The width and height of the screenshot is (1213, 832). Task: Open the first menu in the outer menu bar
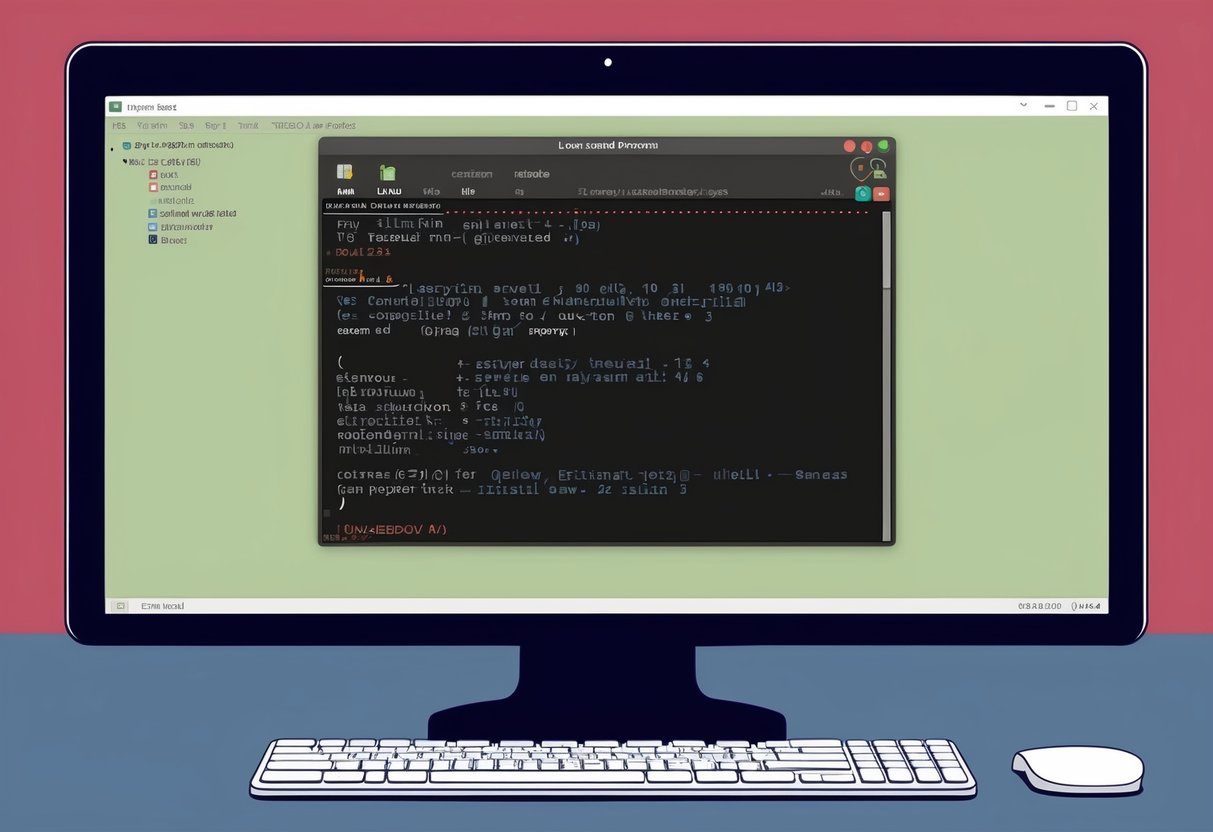pos(119,126)
